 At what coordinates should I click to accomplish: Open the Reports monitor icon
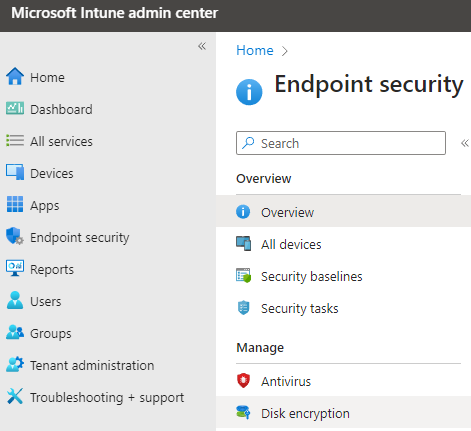tap(15, 268)
